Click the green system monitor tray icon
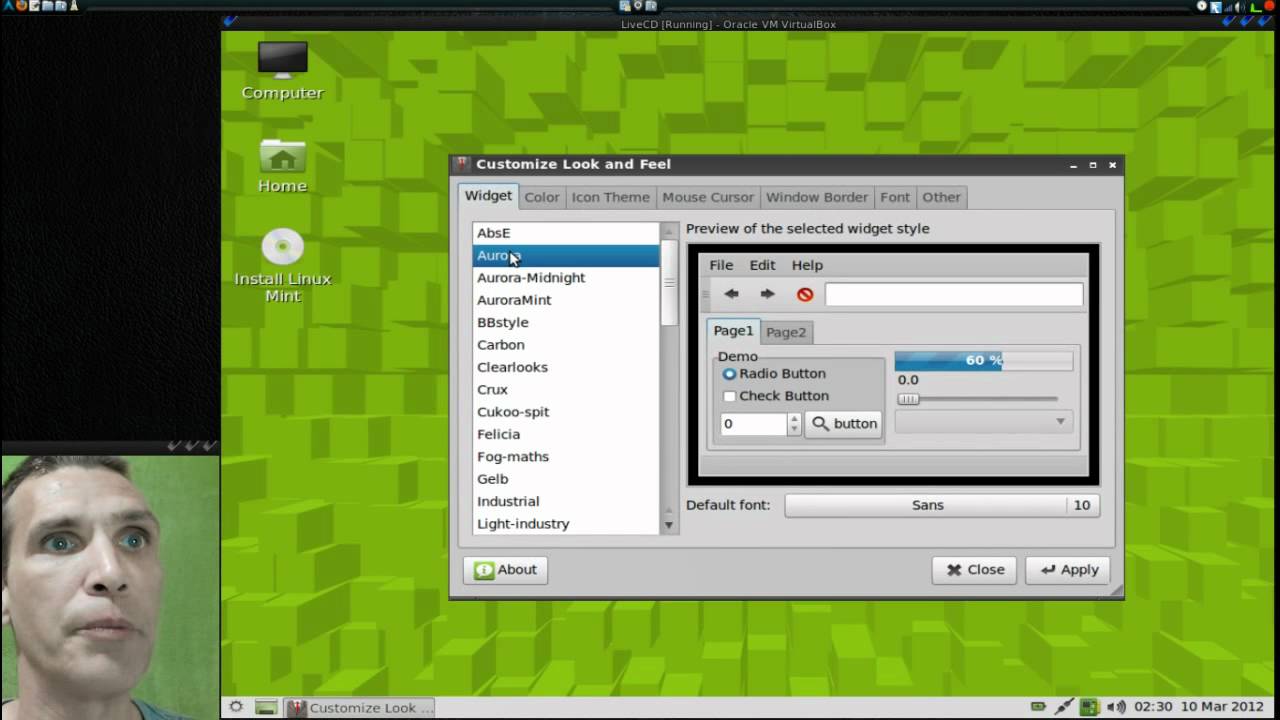The width and height of the screenshot is (1280, 720). pyautogui.click(x=1090, y=707)
